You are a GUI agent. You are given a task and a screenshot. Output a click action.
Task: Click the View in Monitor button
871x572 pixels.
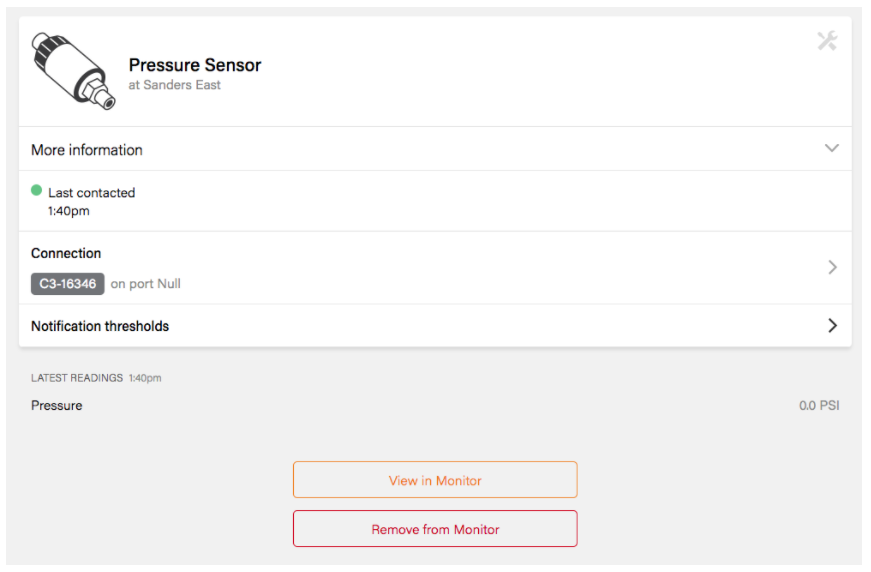click(x=435, y=480)
